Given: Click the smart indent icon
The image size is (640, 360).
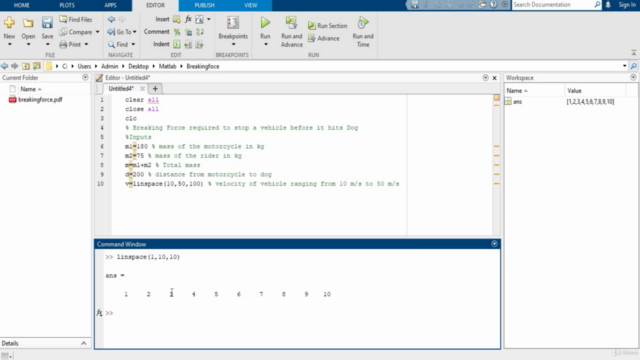Looking at the screenshot, I should click(x=177, y=44).
